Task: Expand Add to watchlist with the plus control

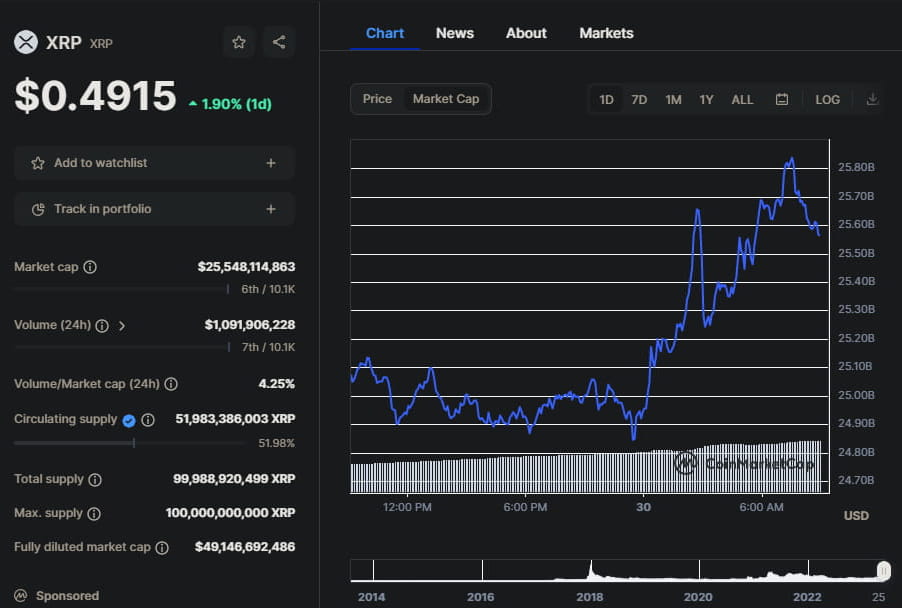Action: point(270,162)
